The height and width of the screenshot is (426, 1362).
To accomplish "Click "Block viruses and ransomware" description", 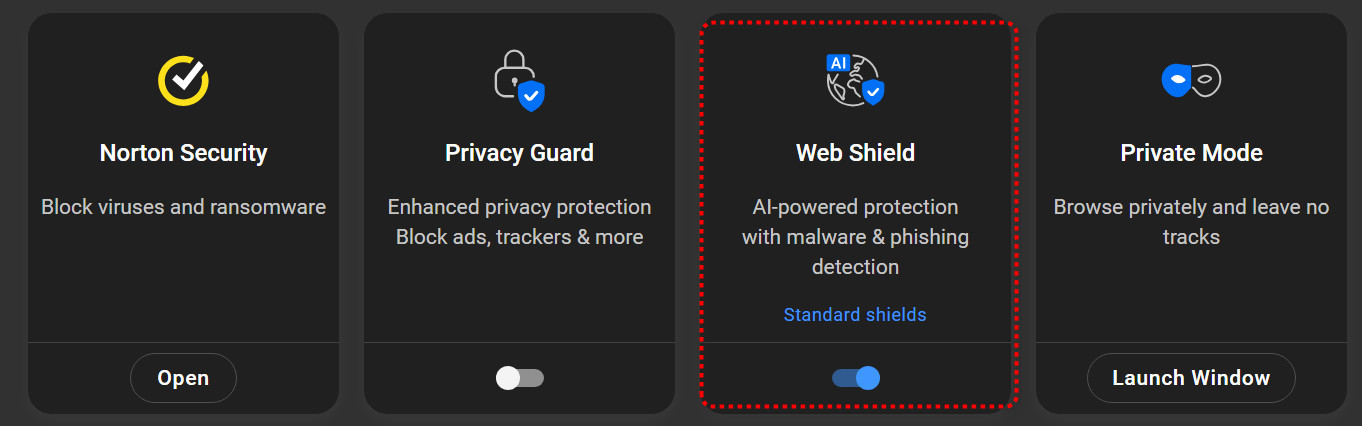I will 183,207.
